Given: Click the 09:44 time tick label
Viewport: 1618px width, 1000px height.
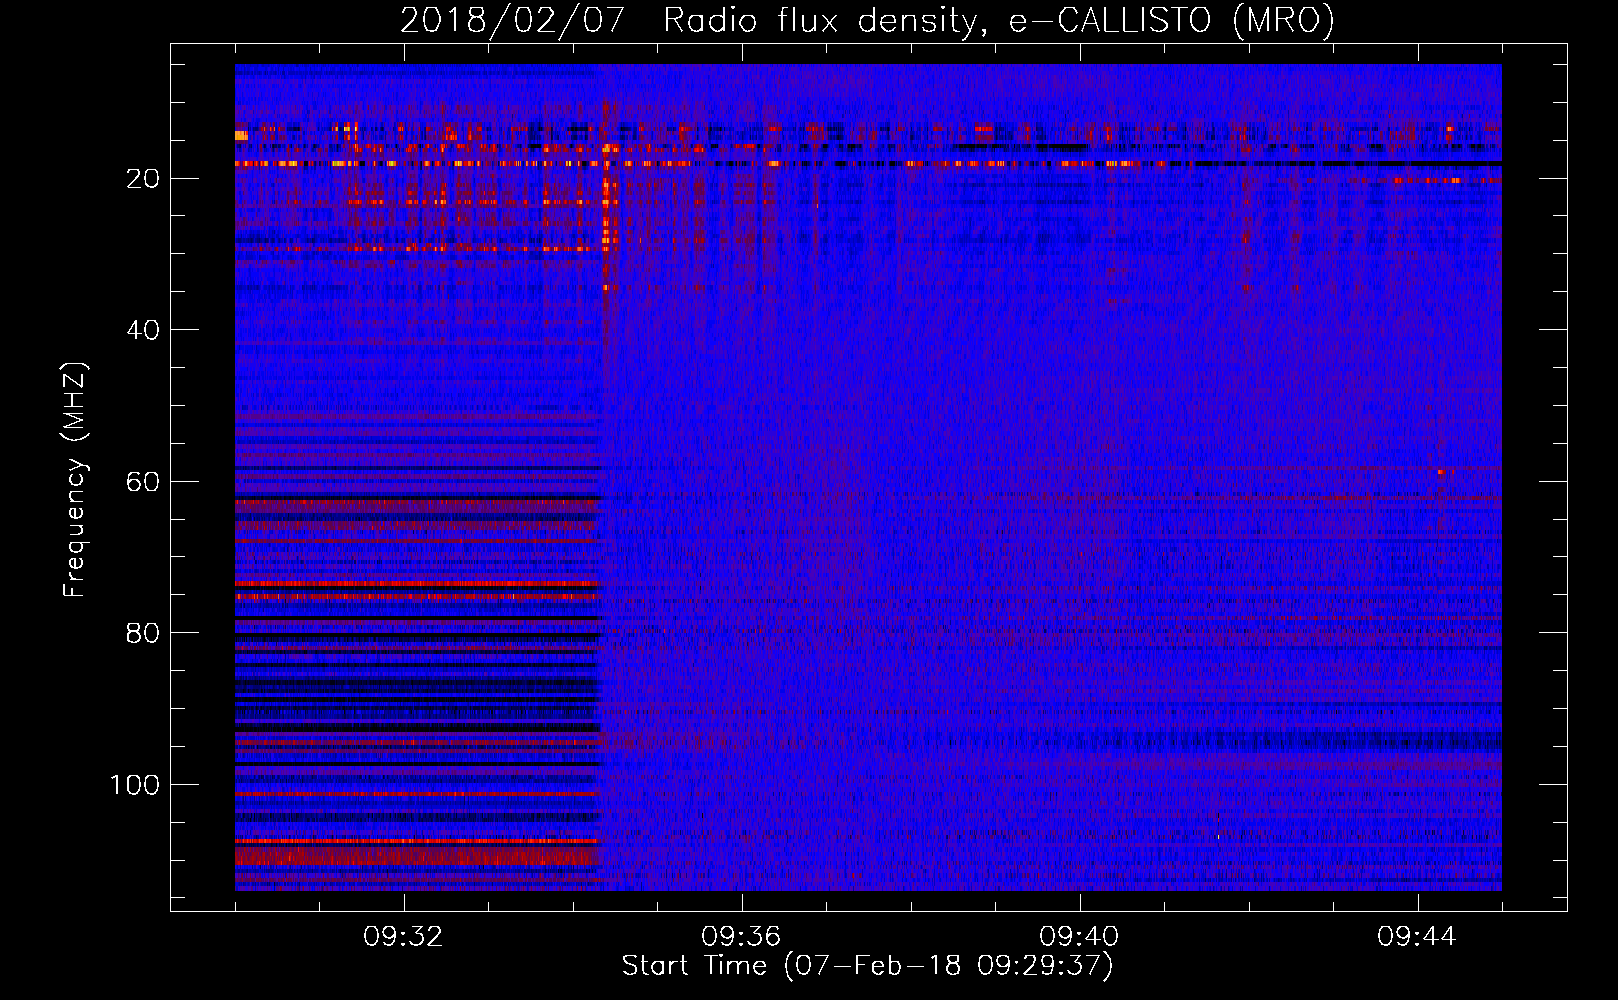Looking at the screenshot, I should click(1417, 937).
